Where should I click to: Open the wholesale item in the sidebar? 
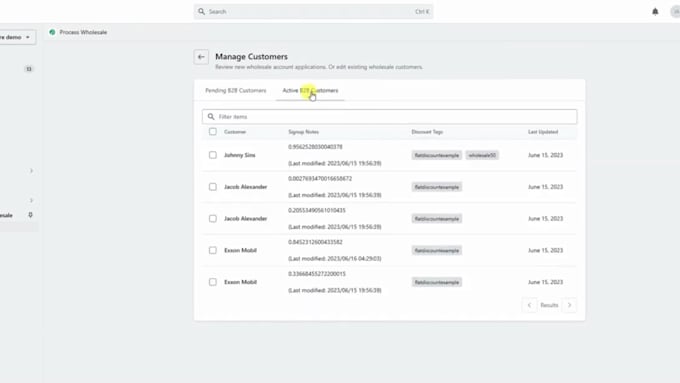tap(7, 215)
